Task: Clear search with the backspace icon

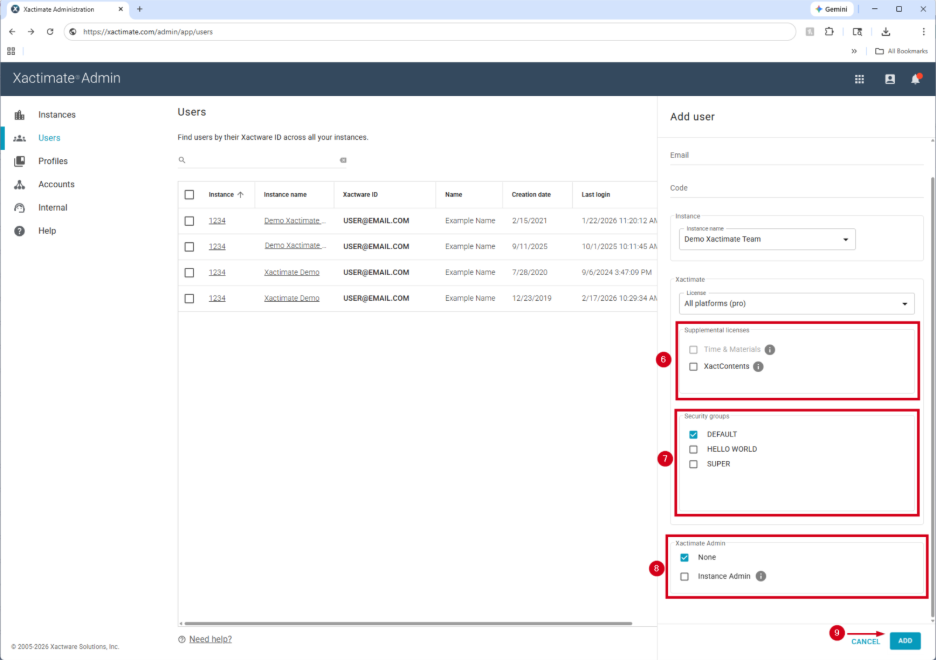Action: (x=343, y=160)
